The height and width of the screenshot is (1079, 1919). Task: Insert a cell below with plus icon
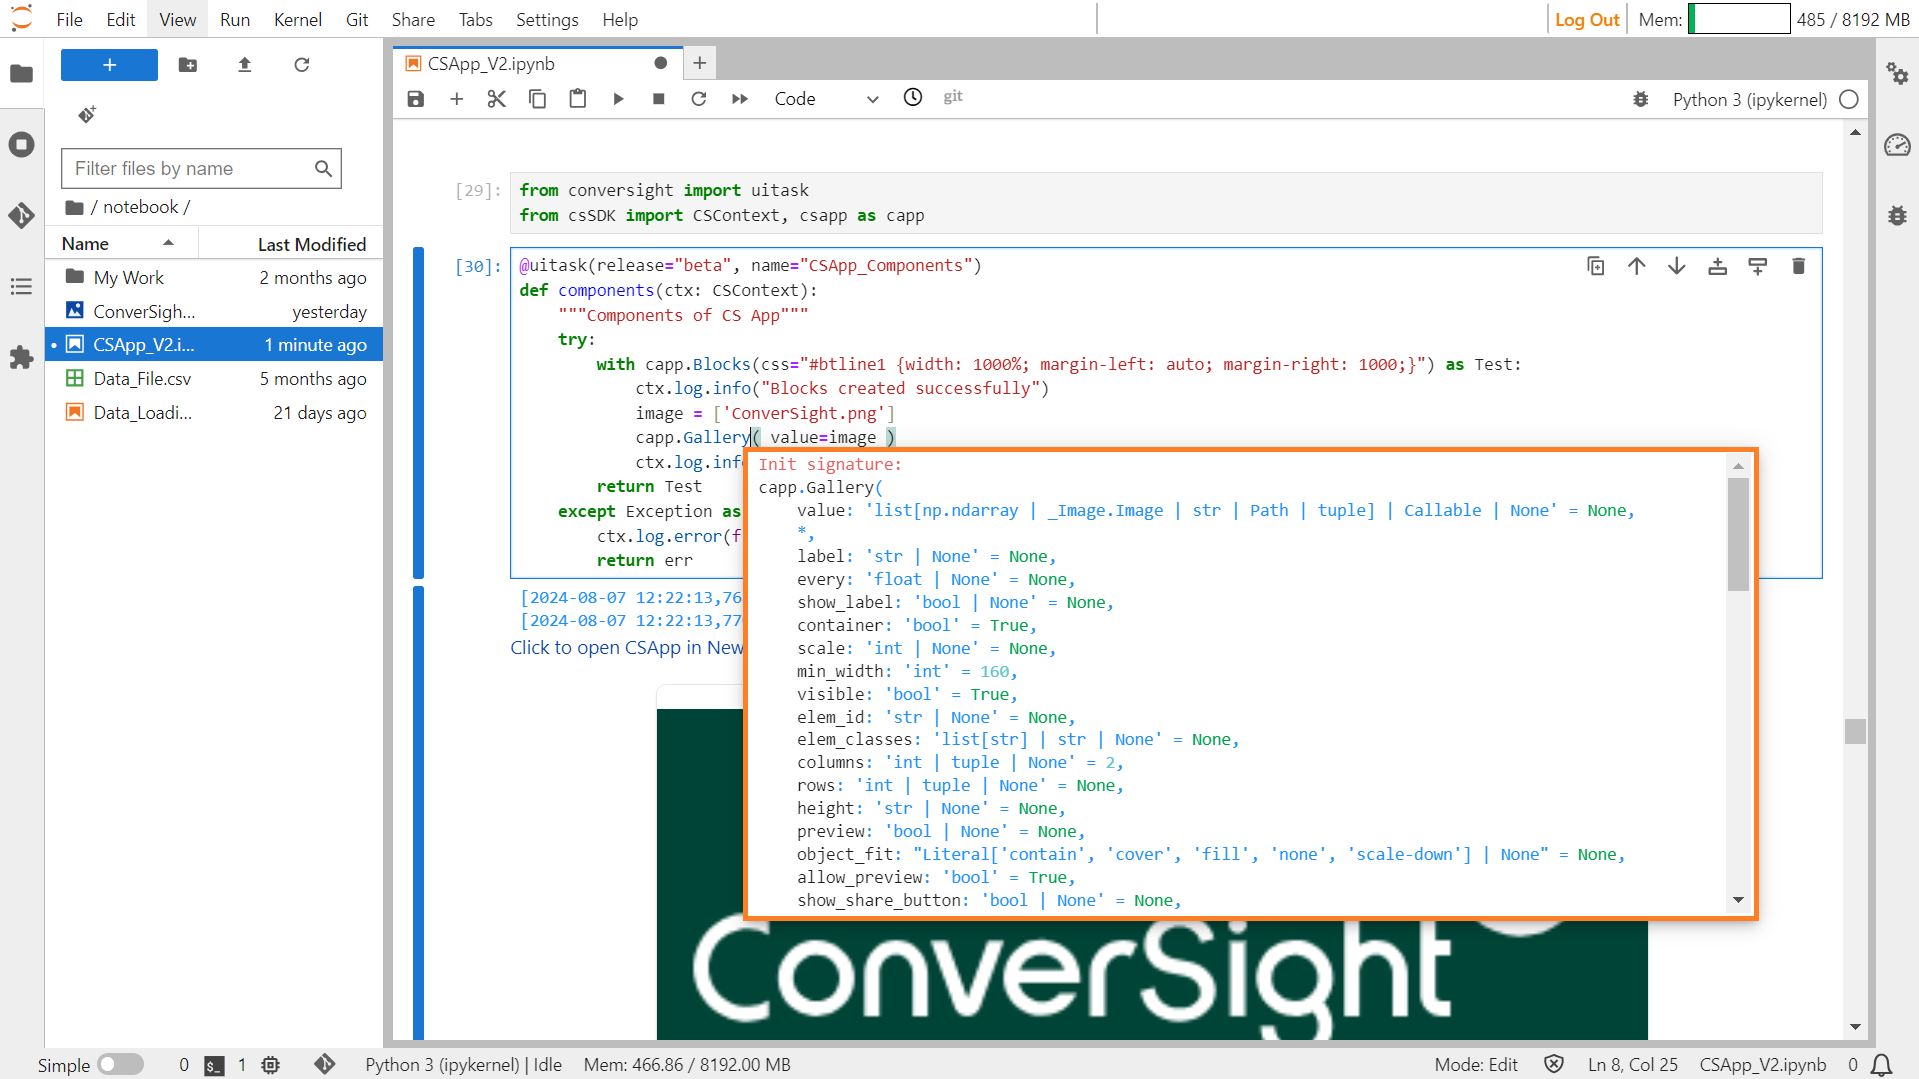[457, 98]
